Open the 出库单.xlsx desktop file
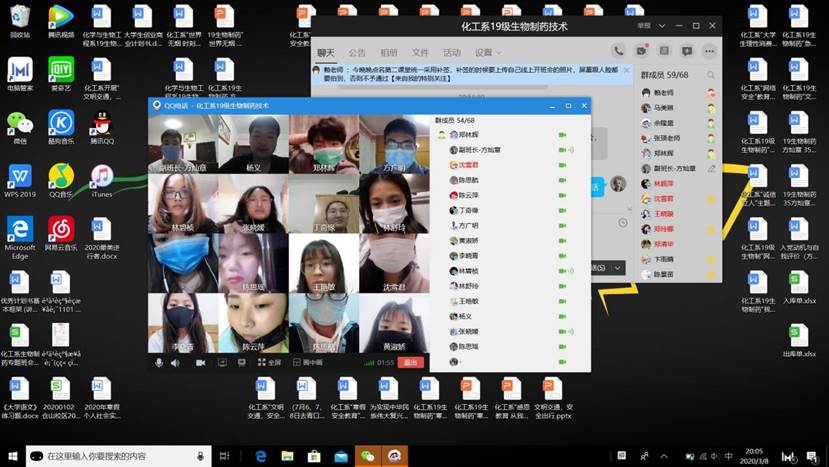 point(798,341)
